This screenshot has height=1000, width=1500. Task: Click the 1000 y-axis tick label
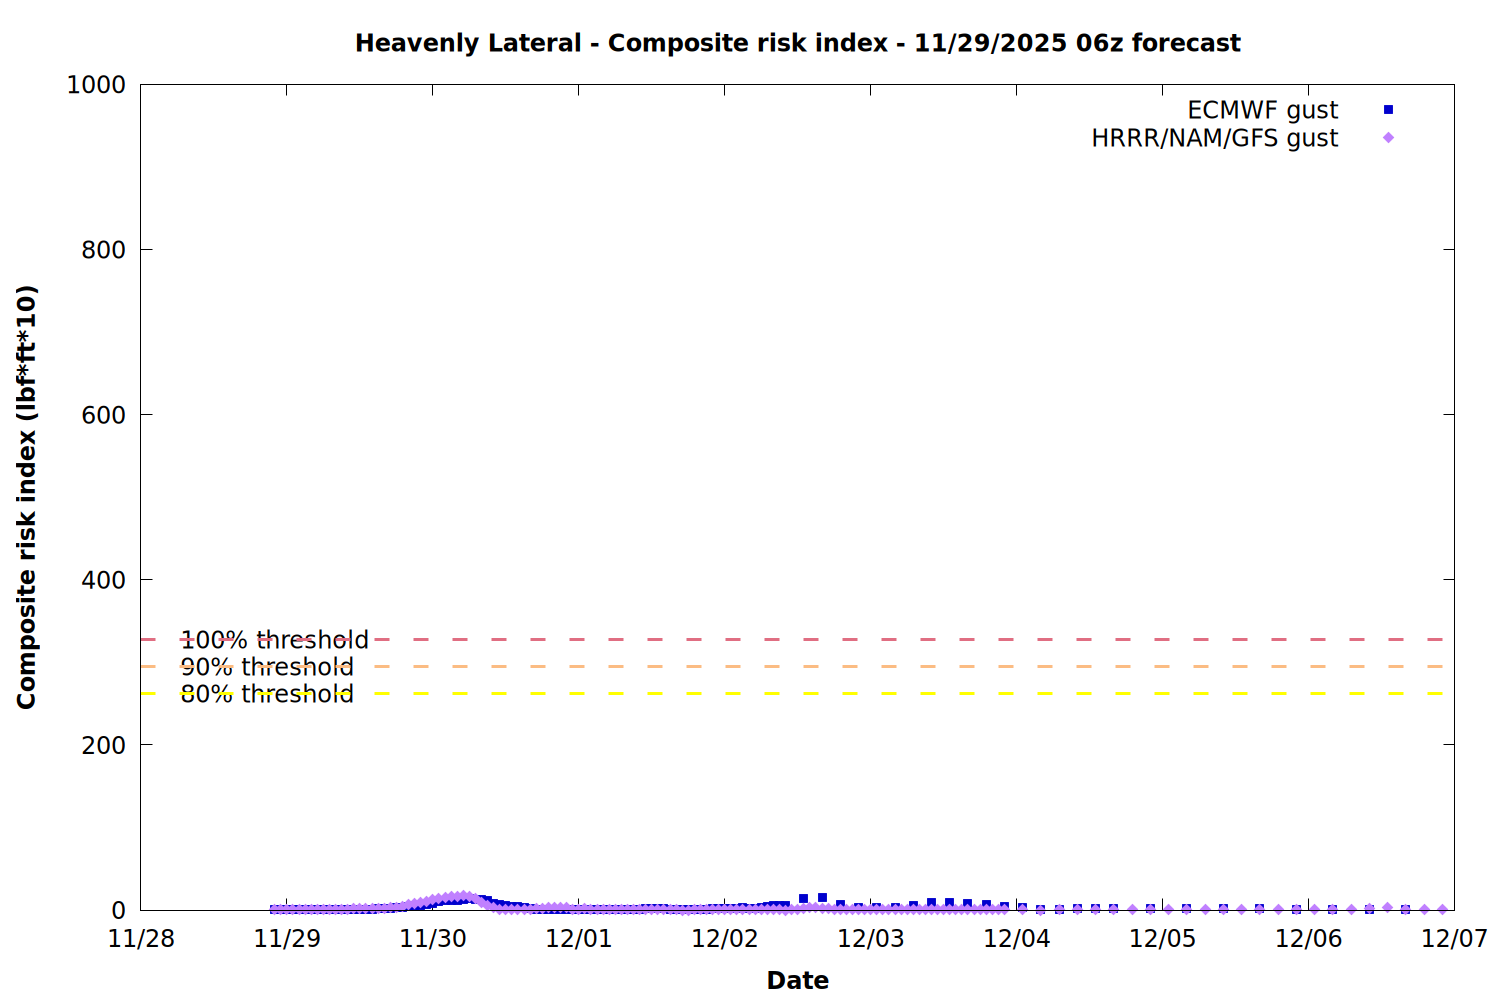(96, 85)
